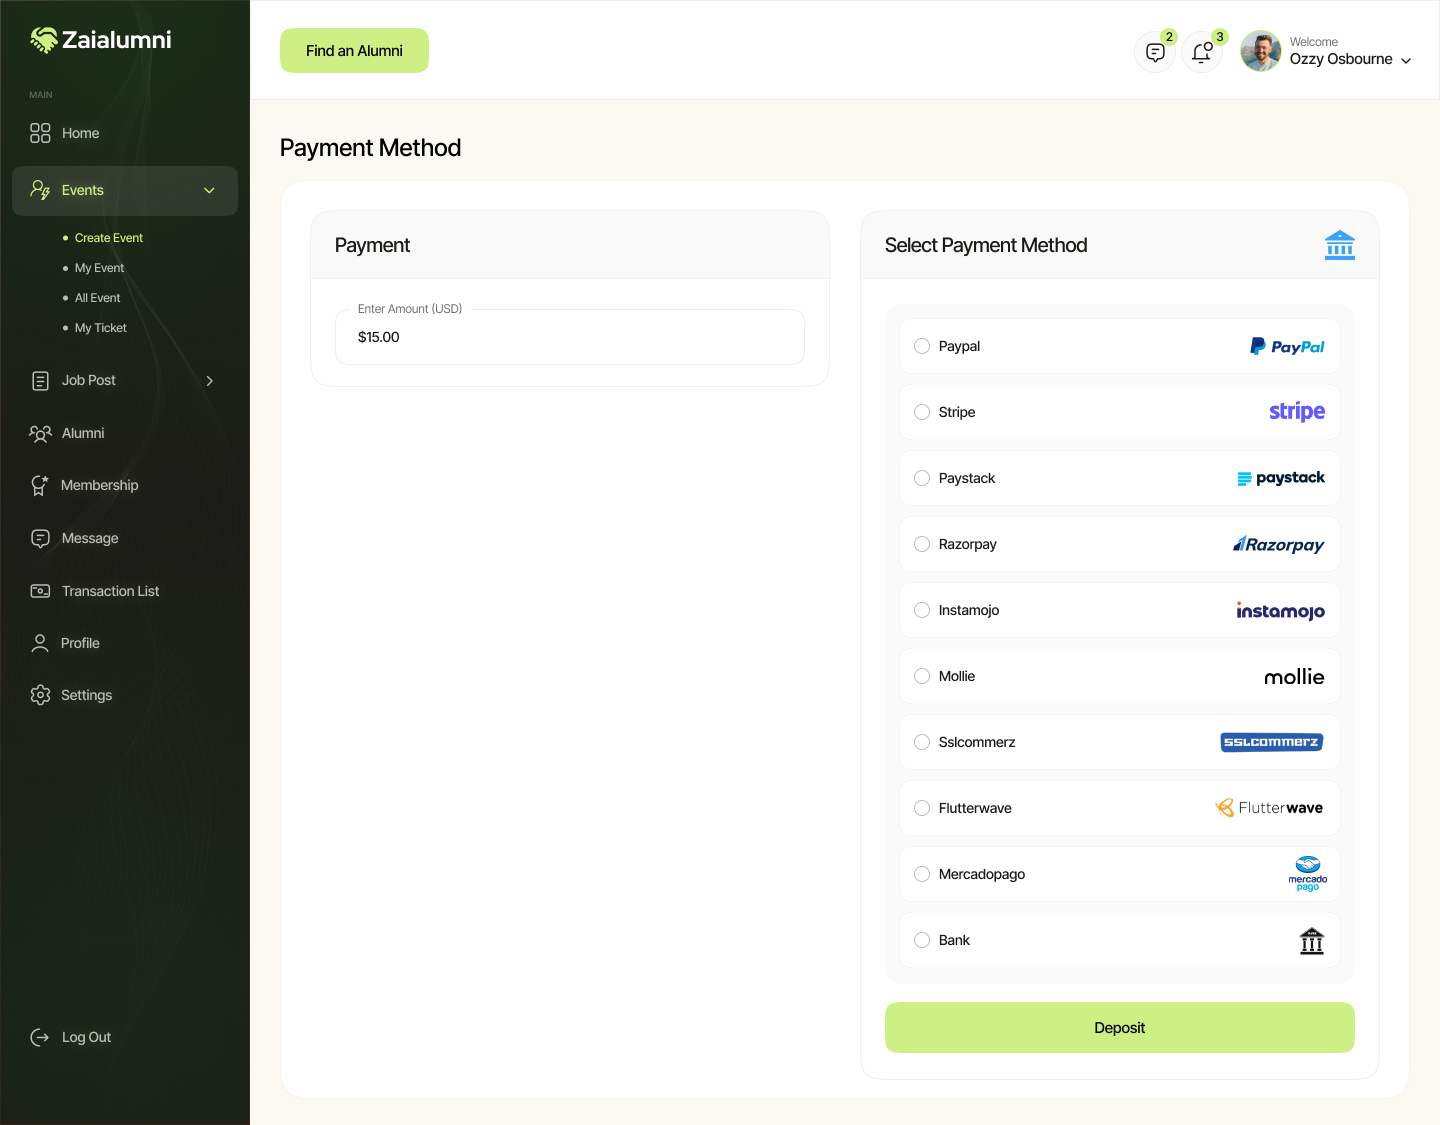Click the Enter Amount USD field
This screenshot has width=1440, height=1125.
(x=569, y=337)
